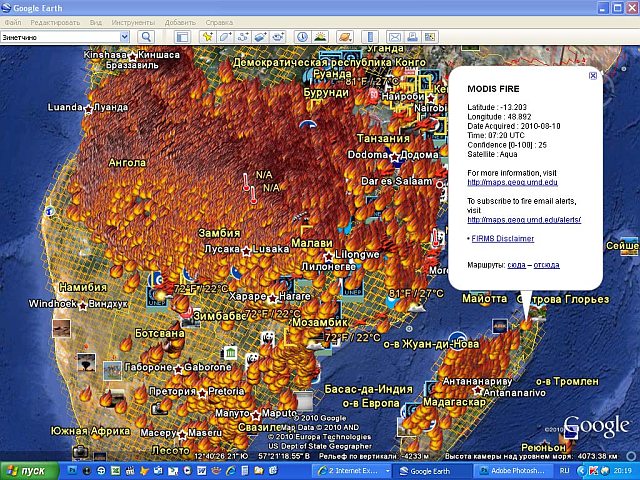Viewport: 640px width, 480px height.
Task: Expand the search field dropdown arrow
Action: [124, 37]
